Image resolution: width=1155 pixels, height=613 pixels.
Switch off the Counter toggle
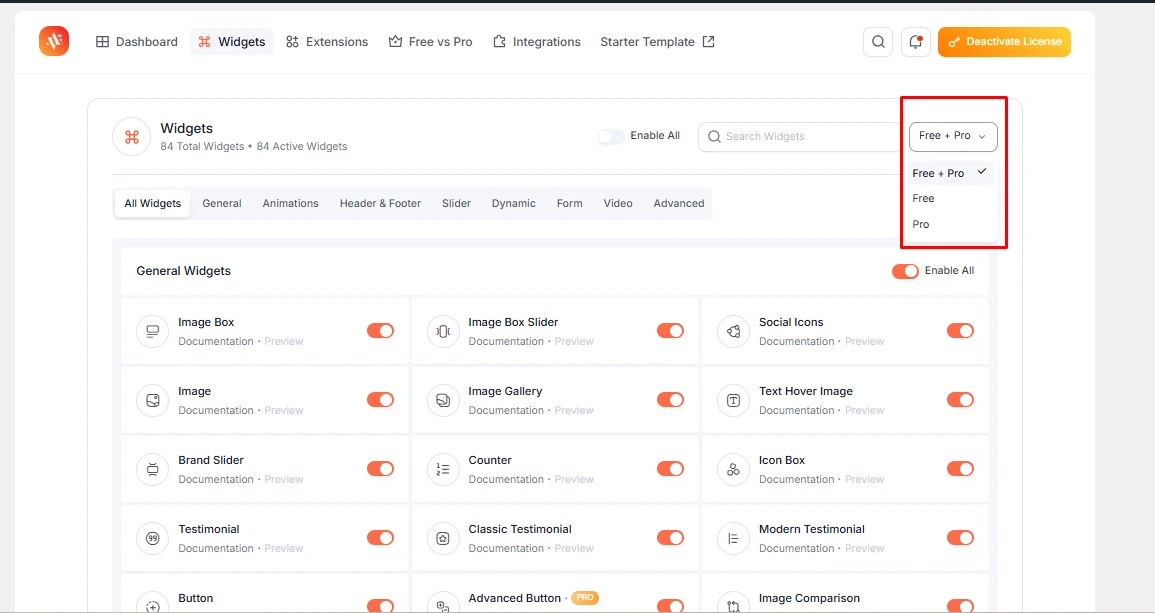(670, 469)
